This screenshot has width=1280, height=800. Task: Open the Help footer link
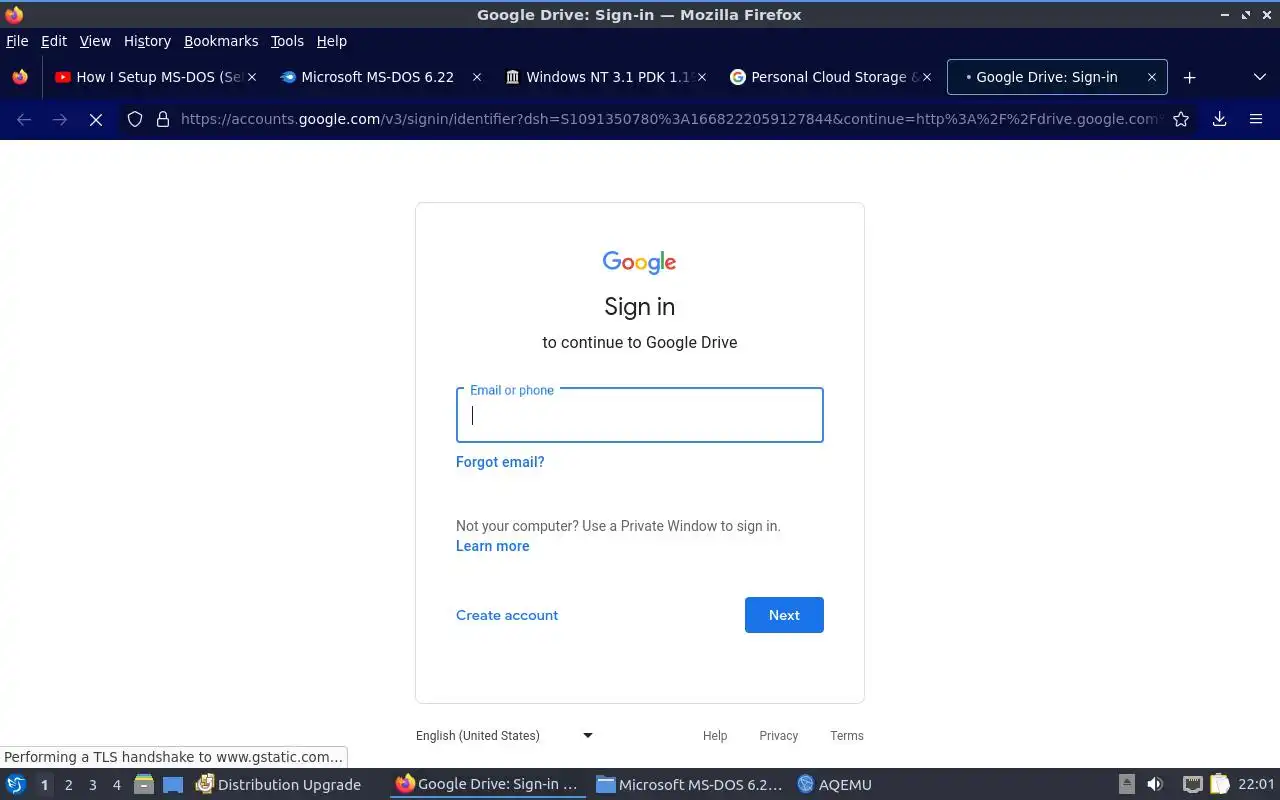click(x=715, y=736)
